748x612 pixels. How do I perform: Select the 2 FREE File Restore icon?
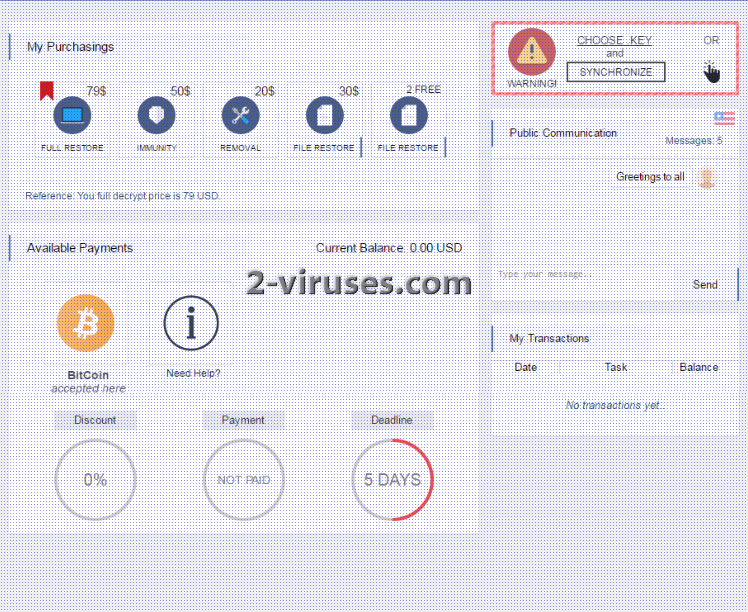tap(408, 116)
